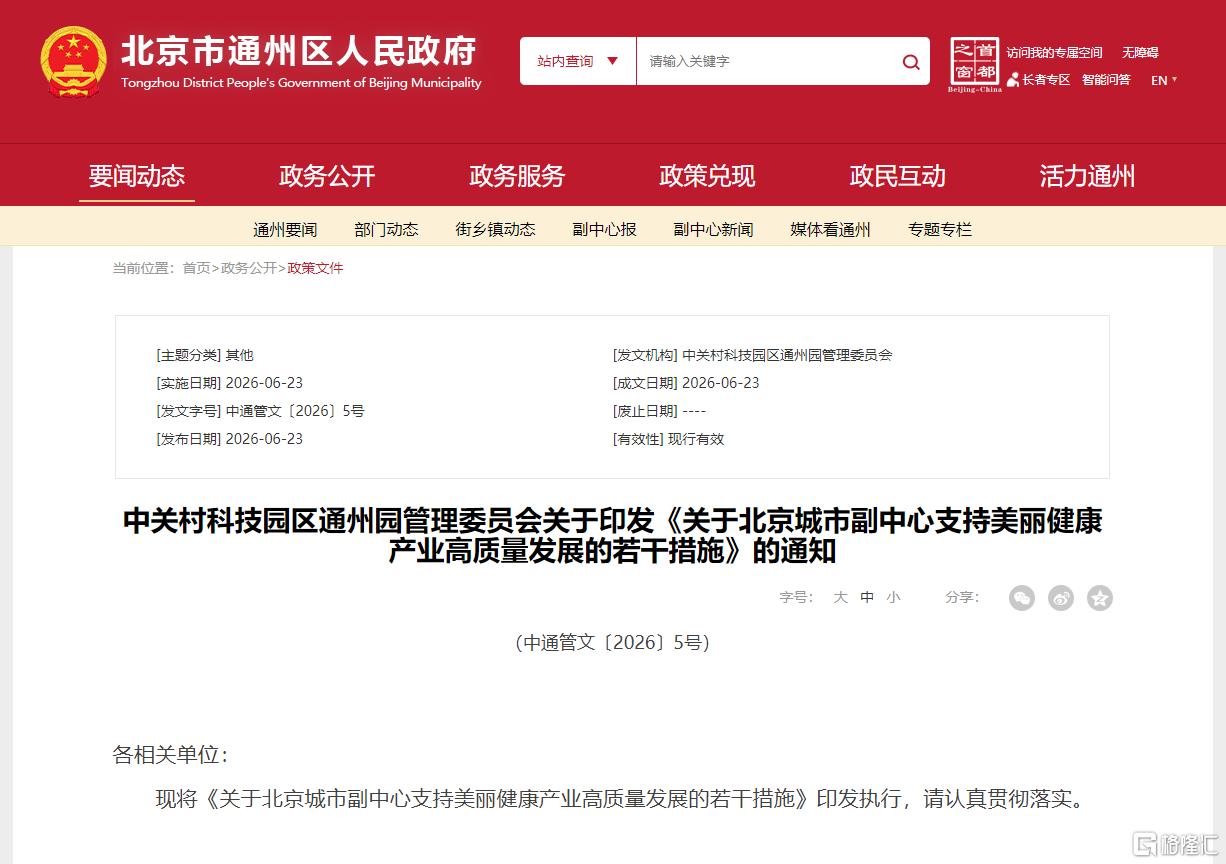This screenshot has height=864, width=1226.
Task: Click the 首页 breadcrumb link
Action: [x=196, y=268]
